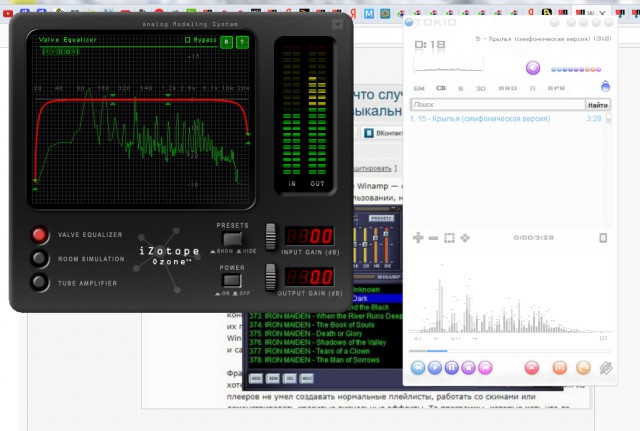The width and height of the screenshot is (640, 431).
Task: Skip to next track in TOKIO
Action: [485, 368]
